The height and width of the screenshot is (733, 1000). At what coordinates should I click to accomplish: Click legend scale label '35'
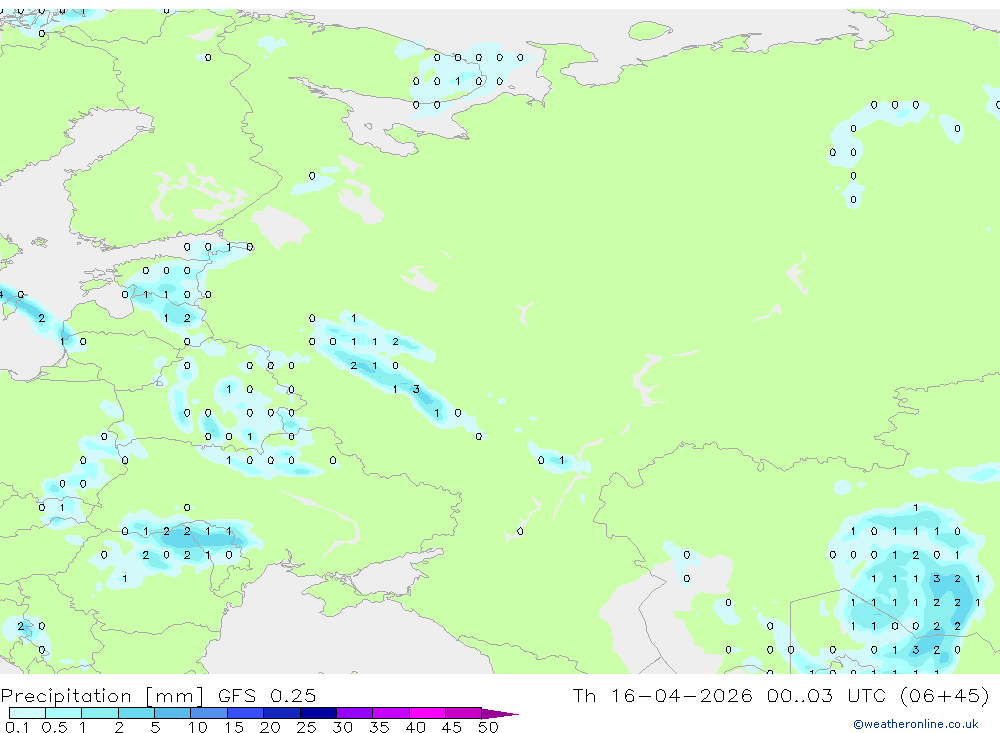pyautogui.click(x=379, y=727)
